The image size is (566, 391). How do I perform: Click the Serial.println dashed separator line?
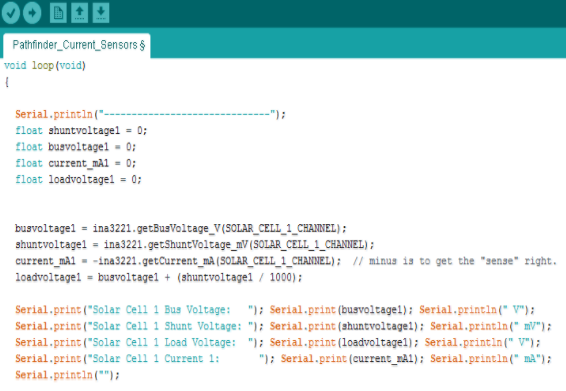click(150, 114)
